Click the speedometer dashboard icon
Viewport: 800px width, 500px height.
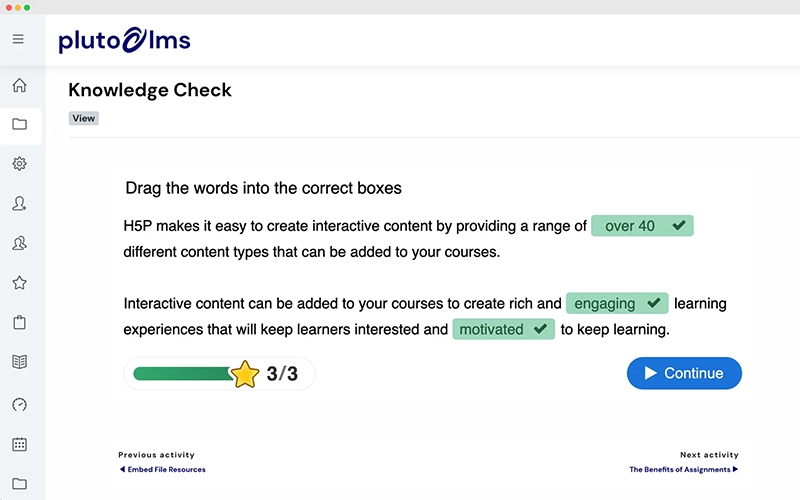(x=19, y=404)
